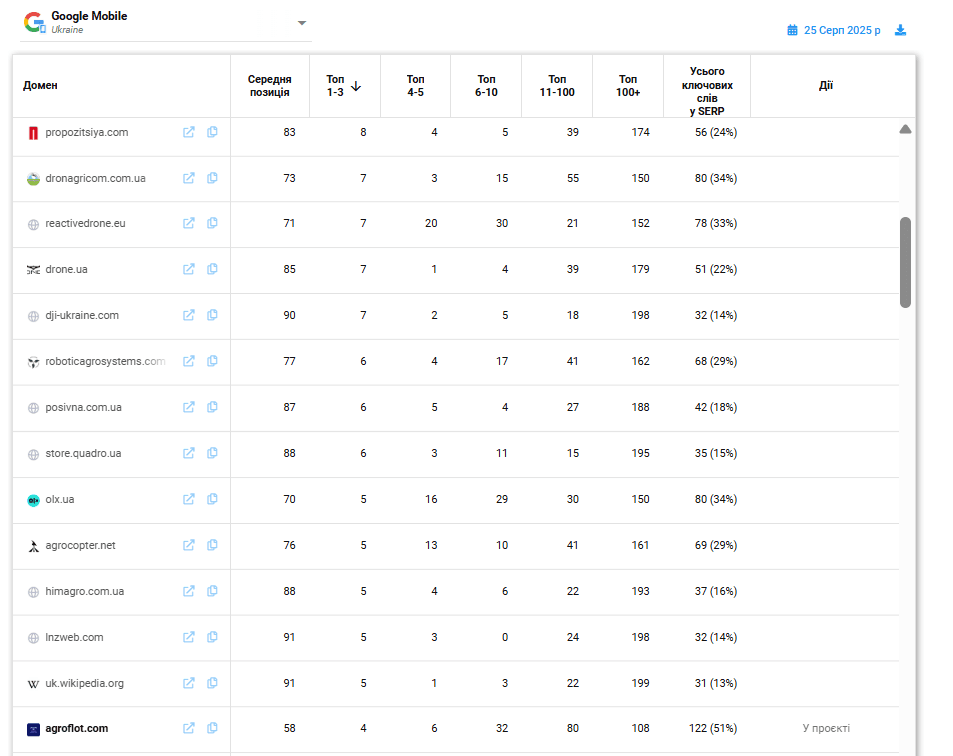Copy himagro.com.ua domain icon
The image size is (953, 756).
coord(212,591)
